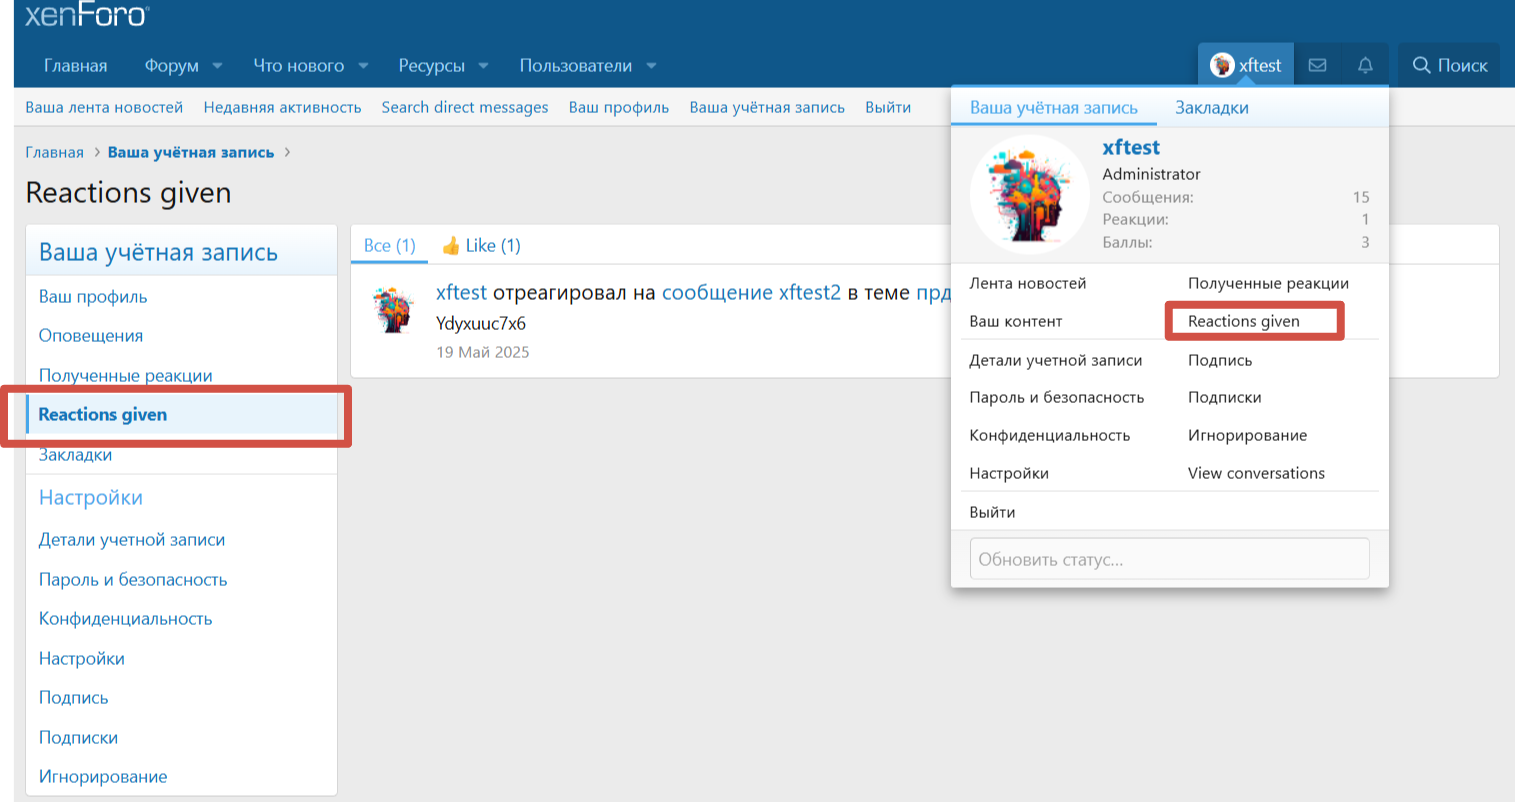Image resolution: width=1515 pixels, height=802 pixels.
Task: Expand the Ресурсы dropdown arrow
Action: [x=484, y=66]
